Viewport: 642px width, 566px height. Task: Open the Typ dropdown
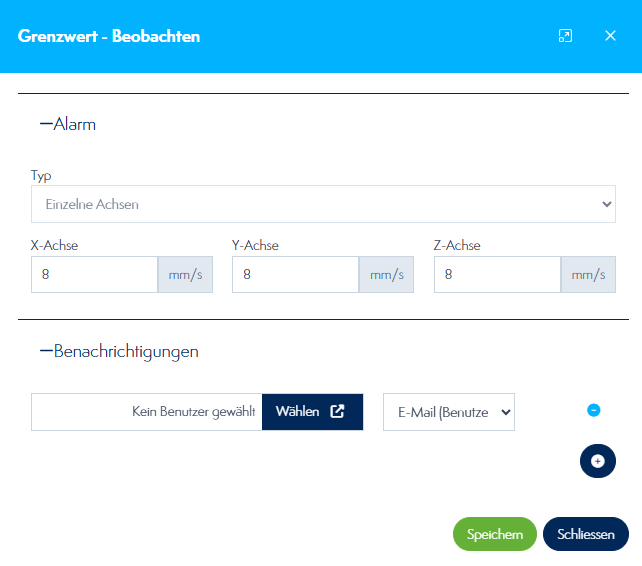tap(323, 204)
